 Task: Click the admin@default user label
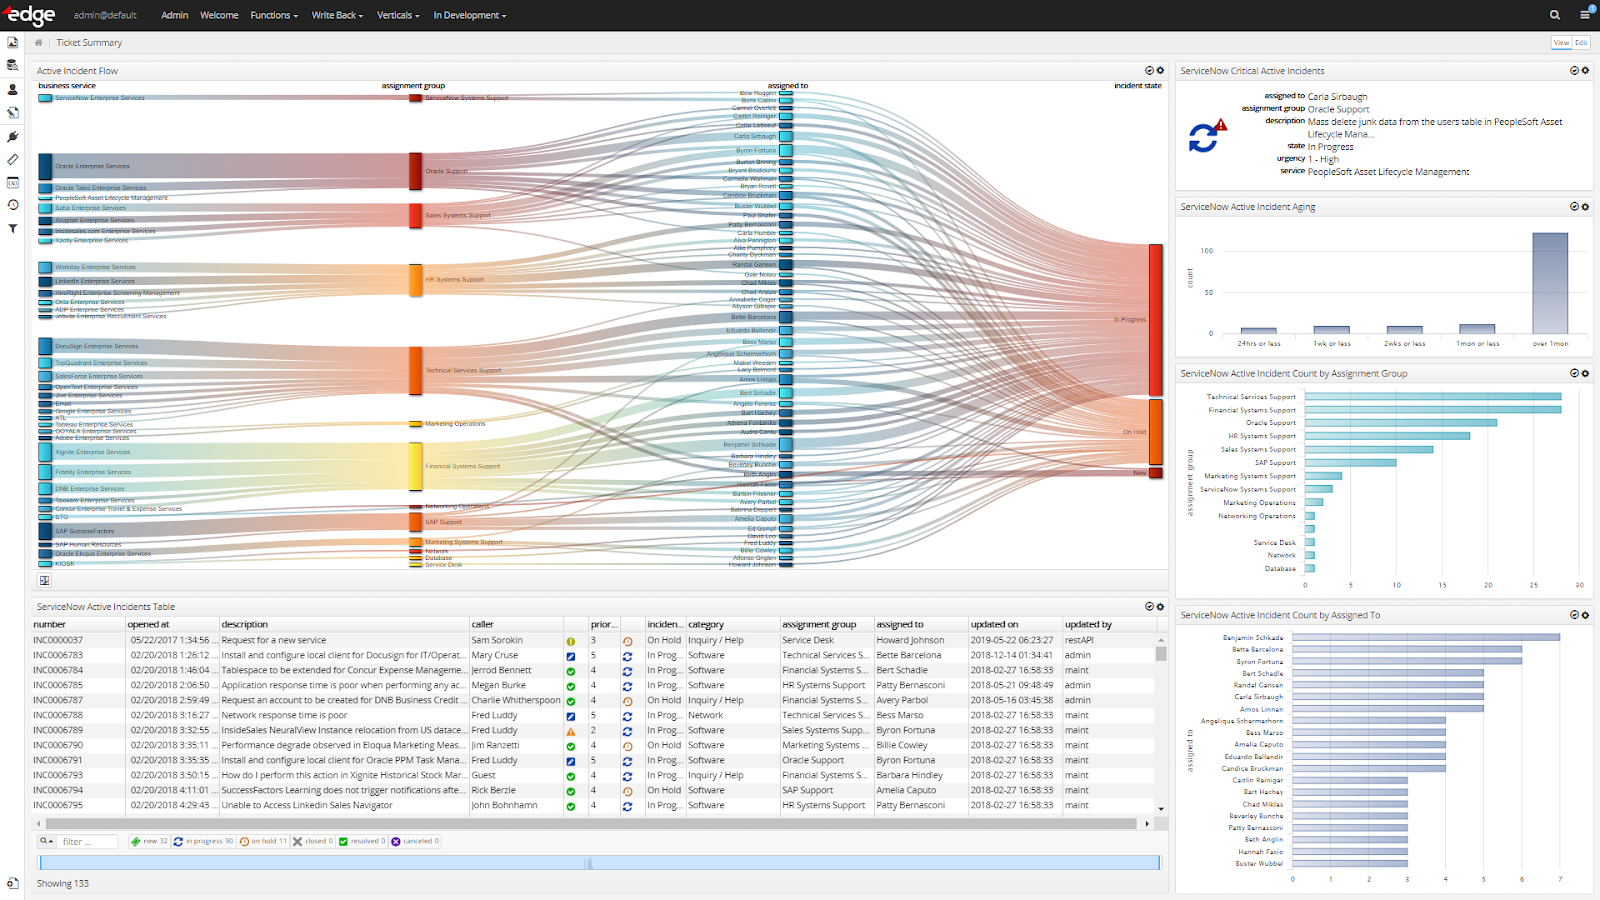coord(105,15)
